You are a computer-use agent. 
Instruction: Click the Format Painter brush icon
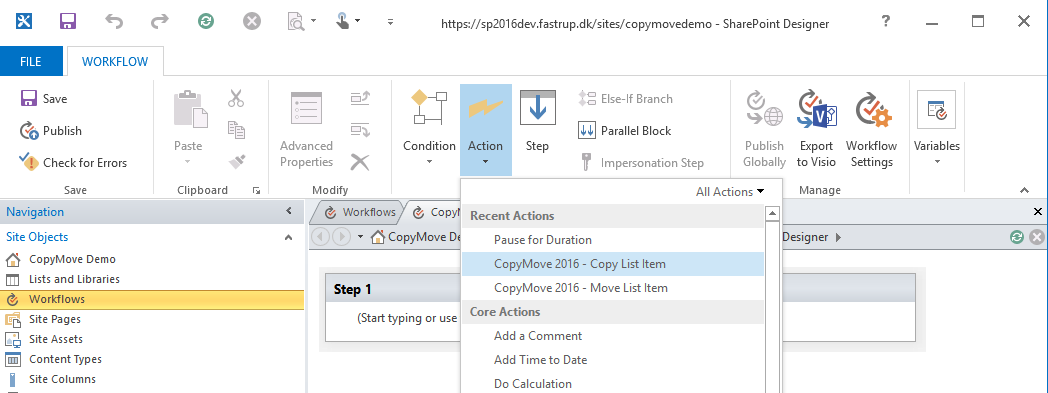click(236, 161)
